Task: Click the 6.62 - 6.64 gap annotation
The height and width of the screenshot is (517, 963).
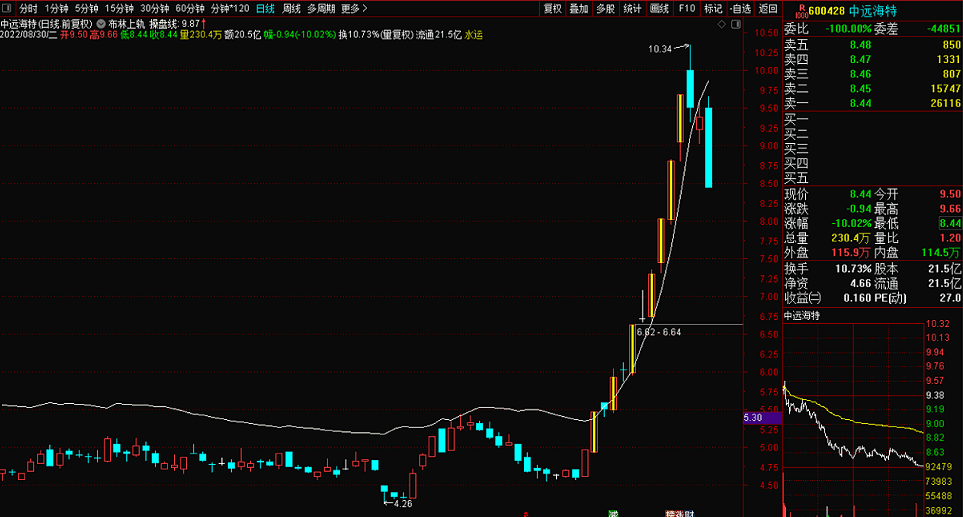Action: (x=659, y=332)
